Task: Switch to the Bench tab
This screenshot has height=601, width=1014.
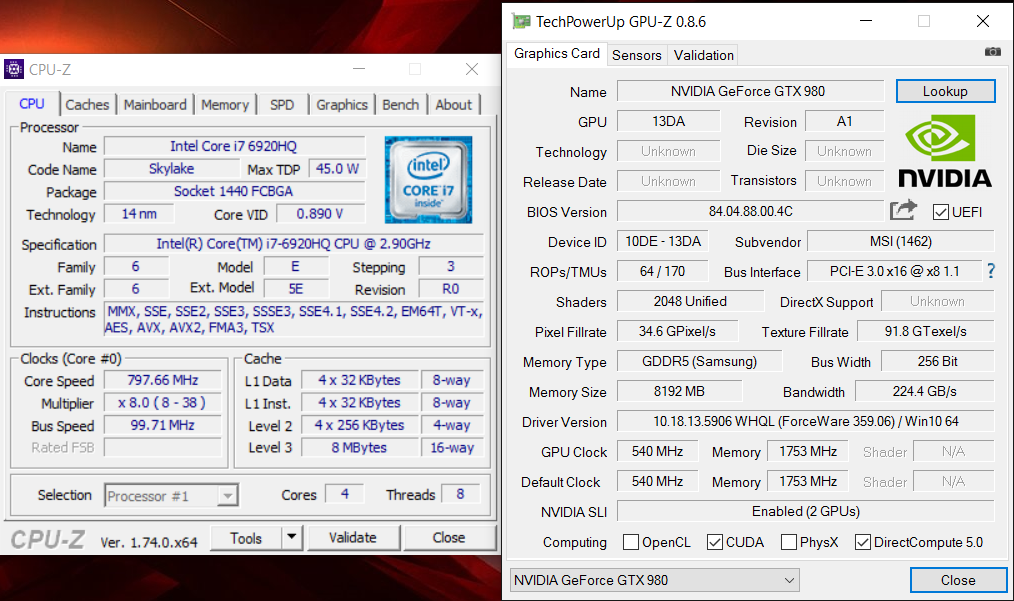Action: click(x=401, y=105)
